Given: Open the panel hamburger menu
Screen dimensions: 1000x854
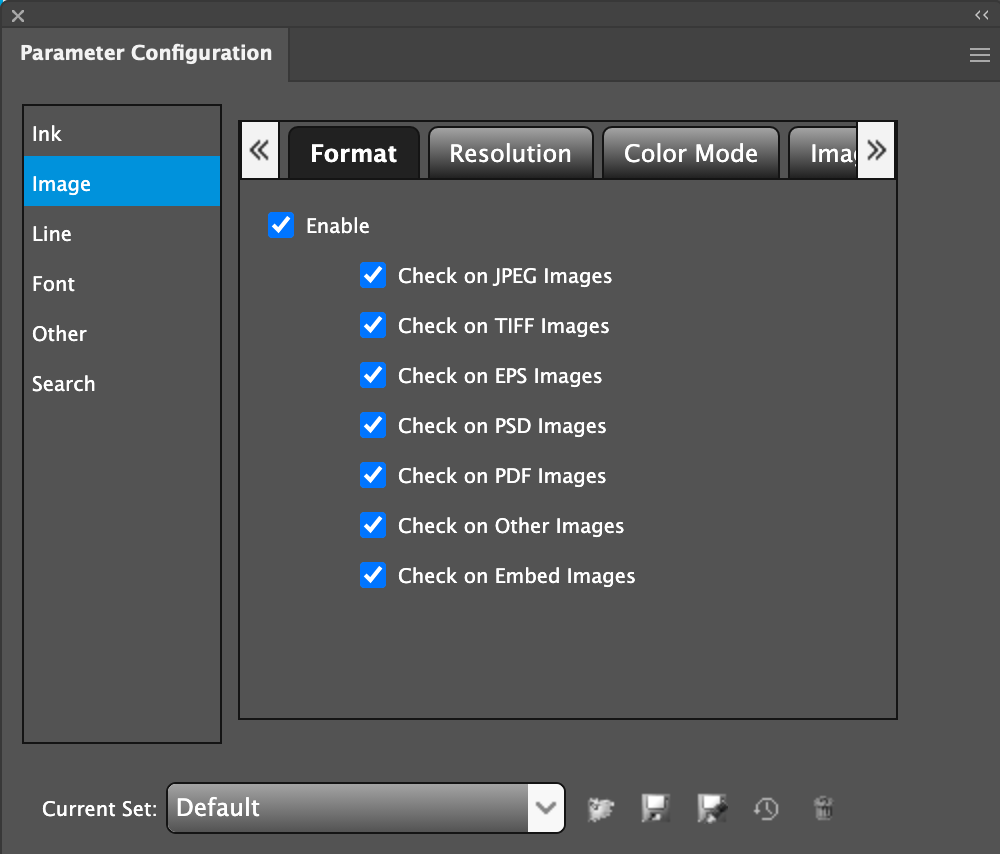Looking at the screenshot, I should (979, 56).
